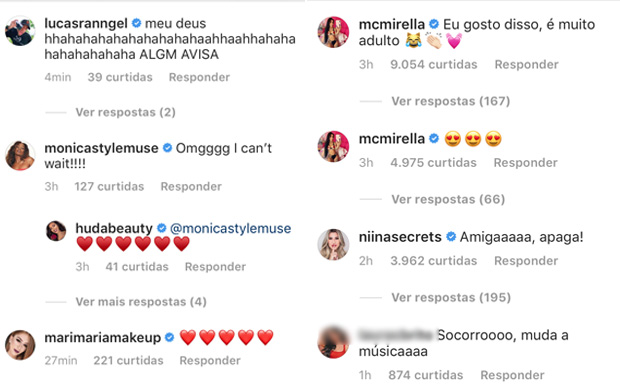View 9.054 curtidas likes list

[x=434, y=64]
